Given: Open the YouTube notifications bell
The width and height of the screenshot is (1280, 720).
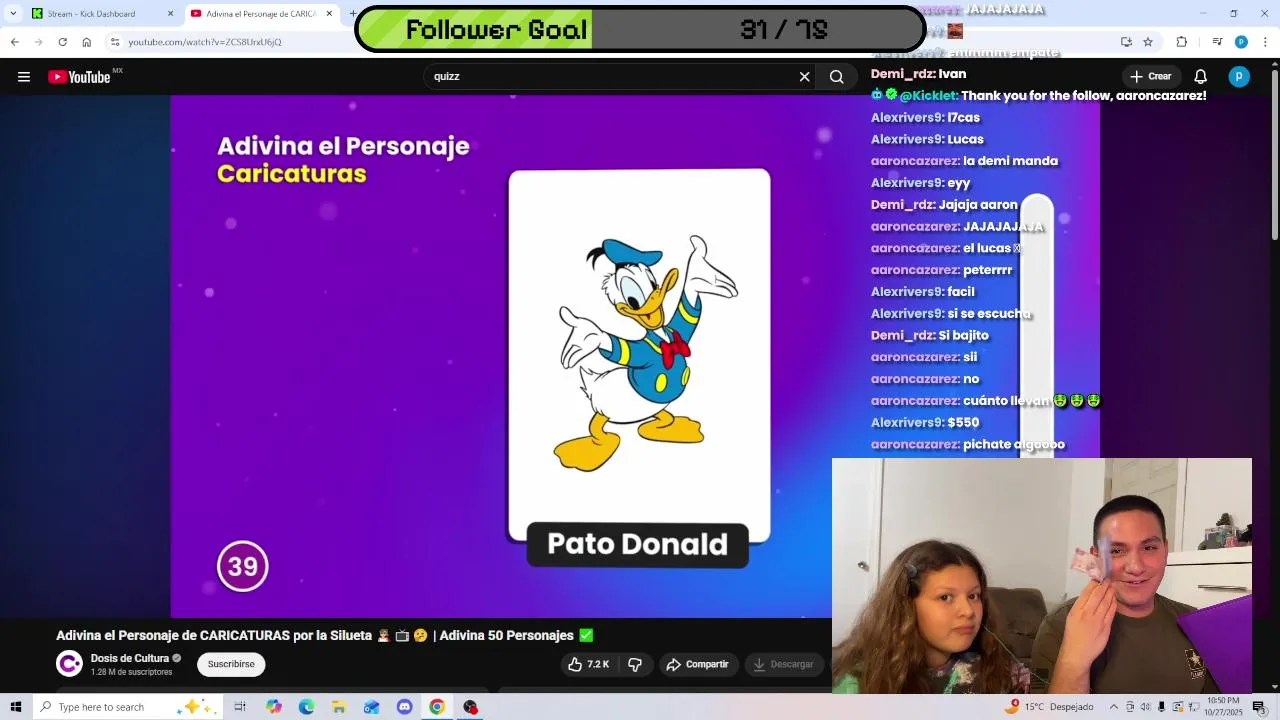Looking at the screenshot, I should click(x=1201, y=77).
